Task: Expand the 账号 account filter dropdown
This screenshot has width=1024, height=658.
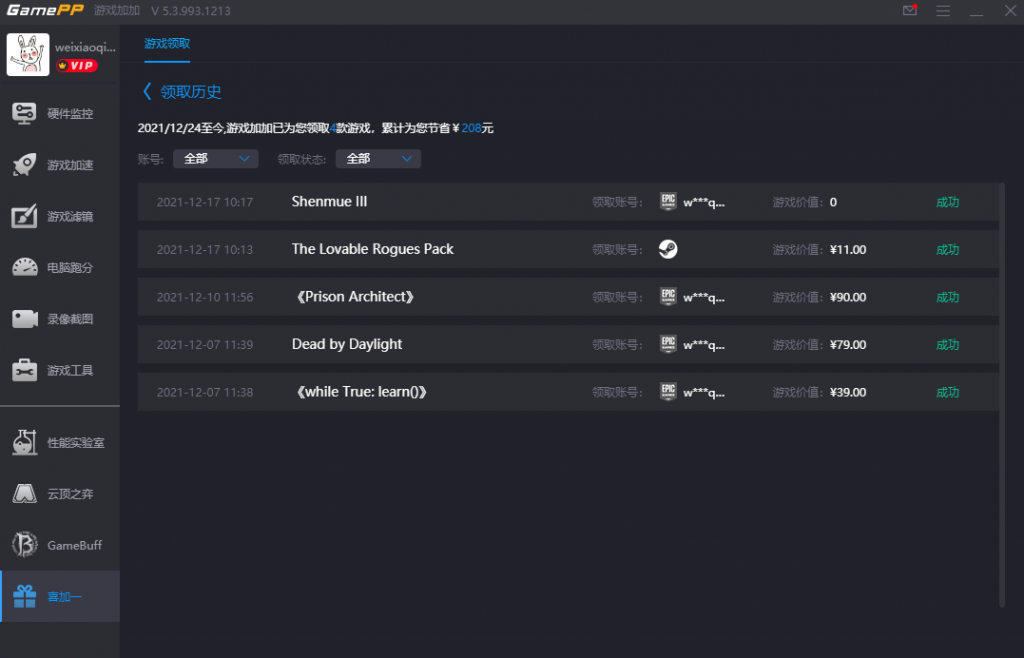Action: pos(216,159)
